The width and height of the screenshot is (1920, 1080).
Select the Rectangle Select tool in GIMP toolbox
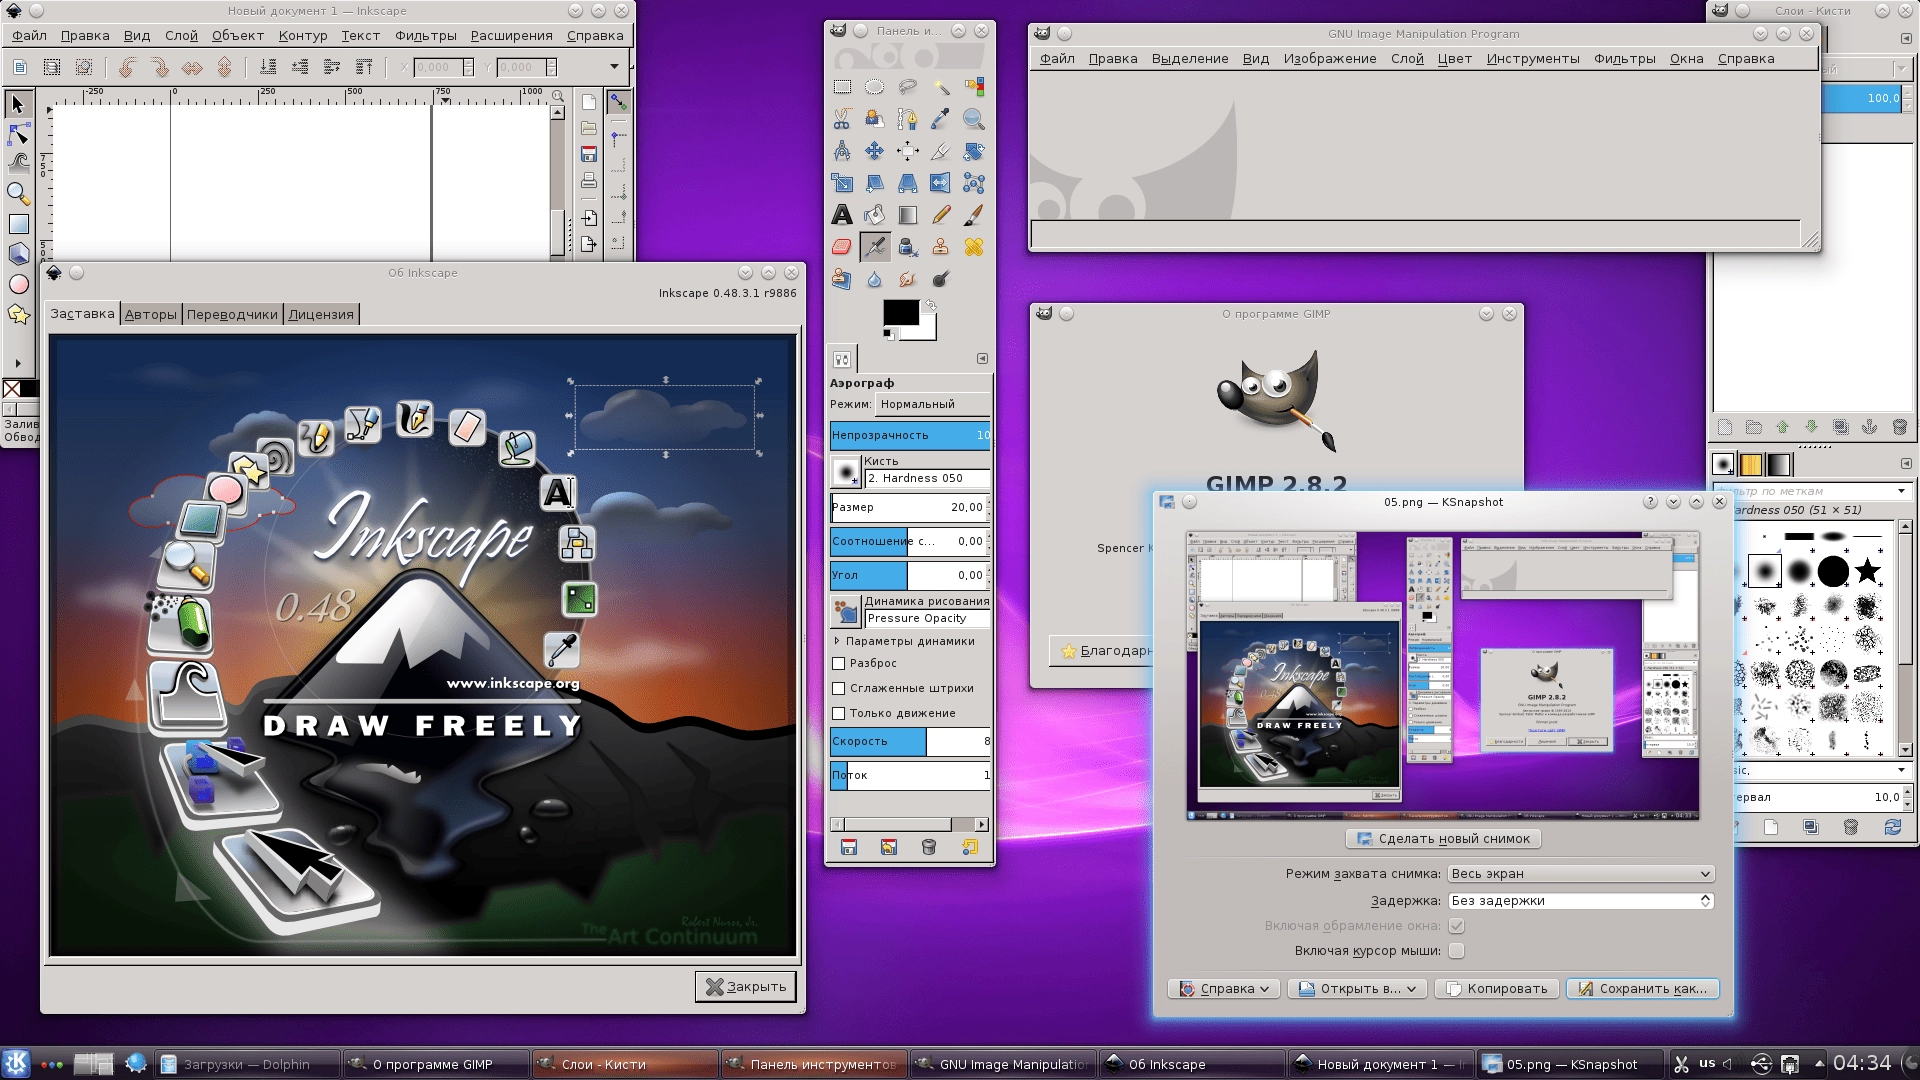(x=842, y=87)
